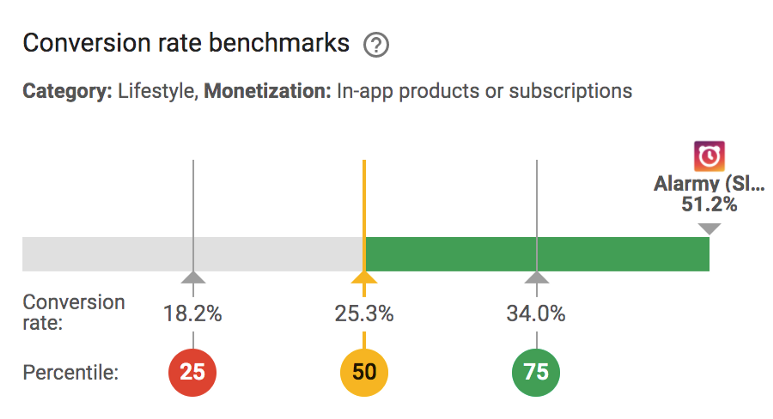Click the 18.2% conversion rate value

tap(193, 314)
